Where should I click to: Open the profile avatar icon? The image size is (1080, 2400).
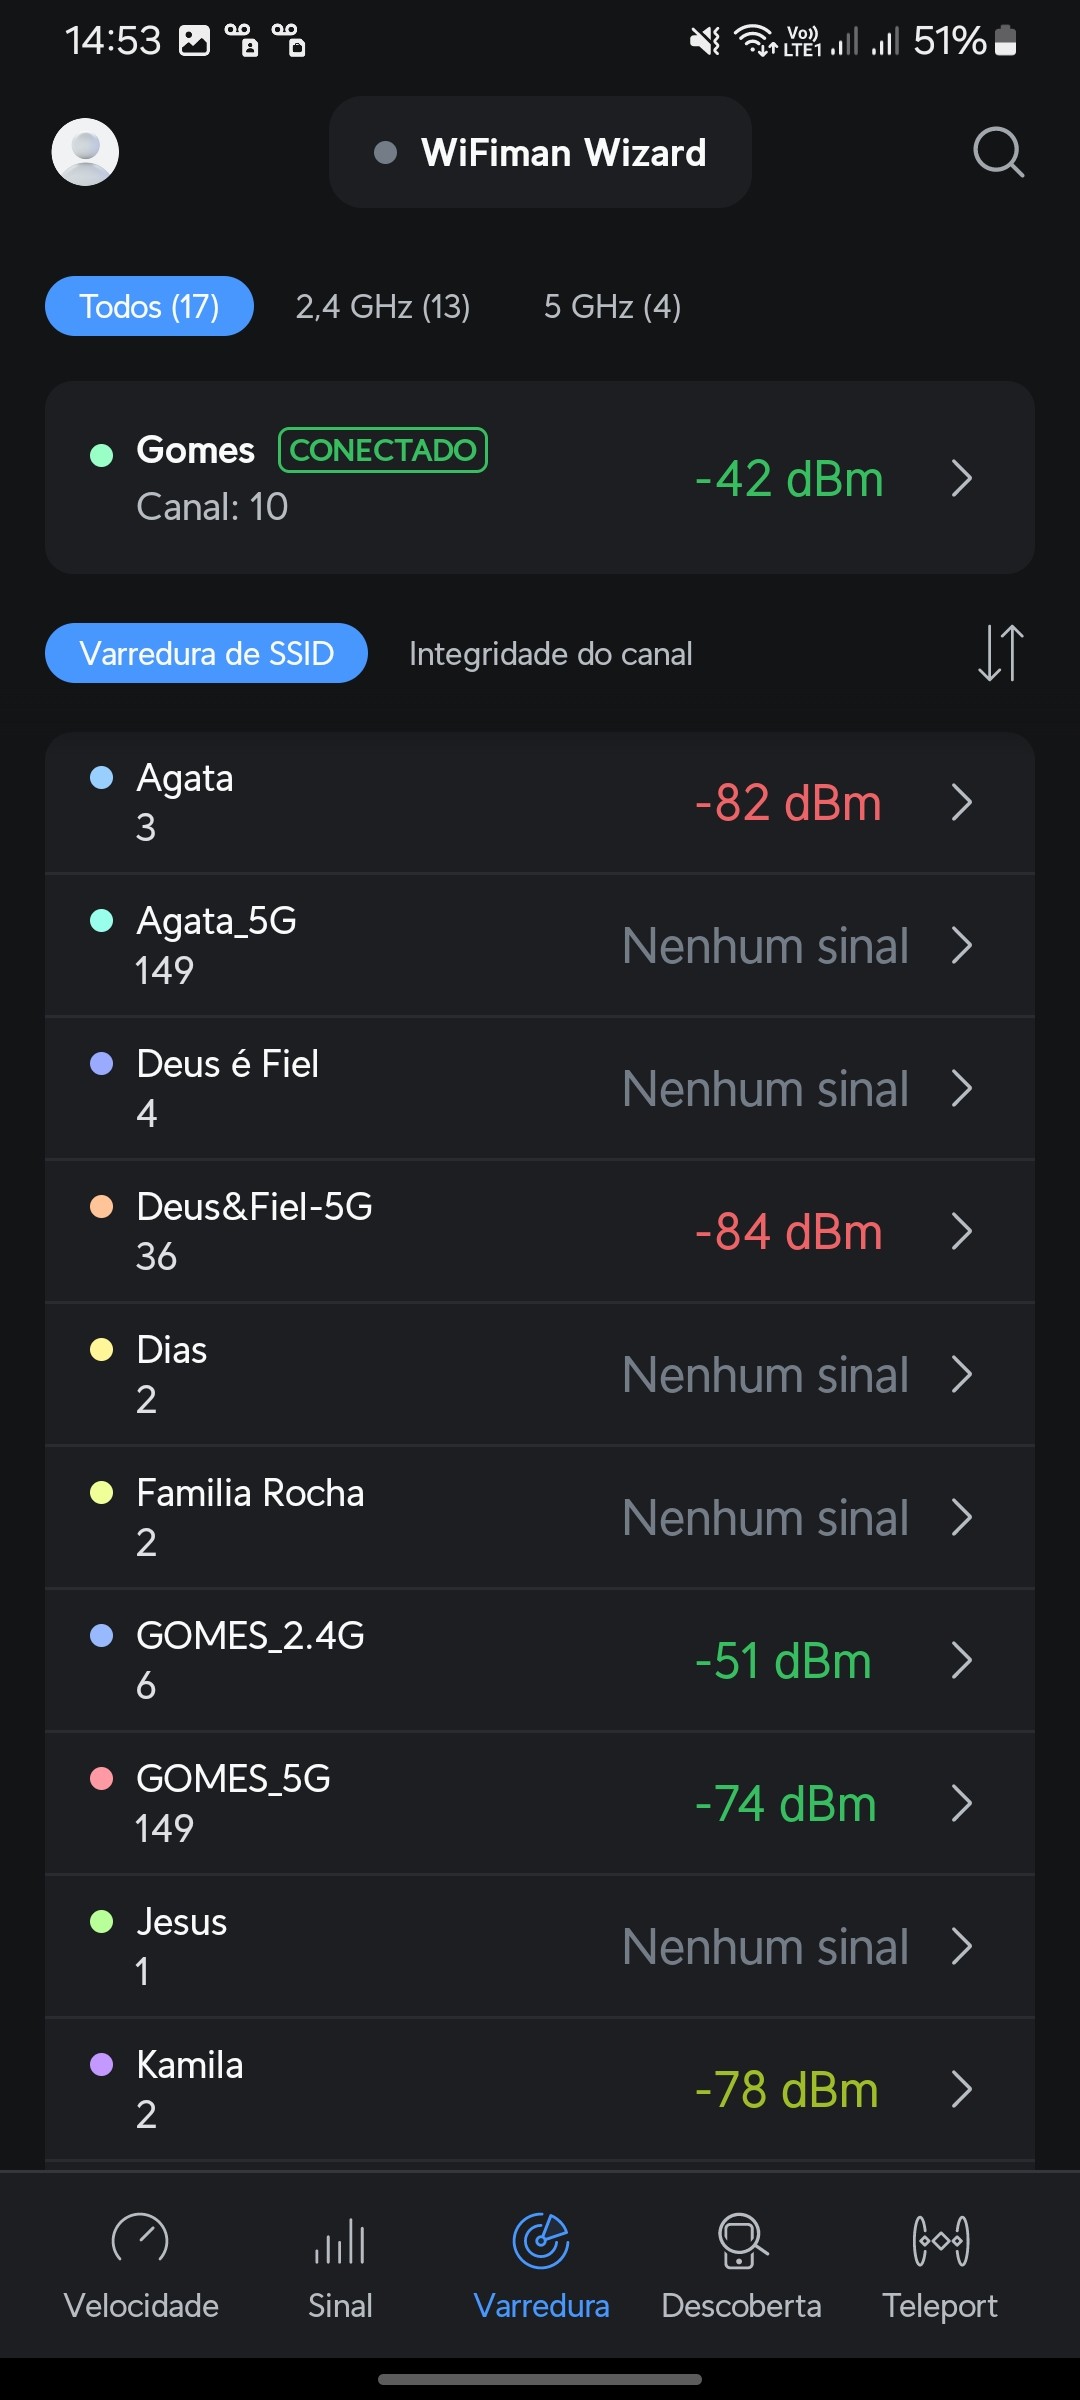(x=85, y=152)
